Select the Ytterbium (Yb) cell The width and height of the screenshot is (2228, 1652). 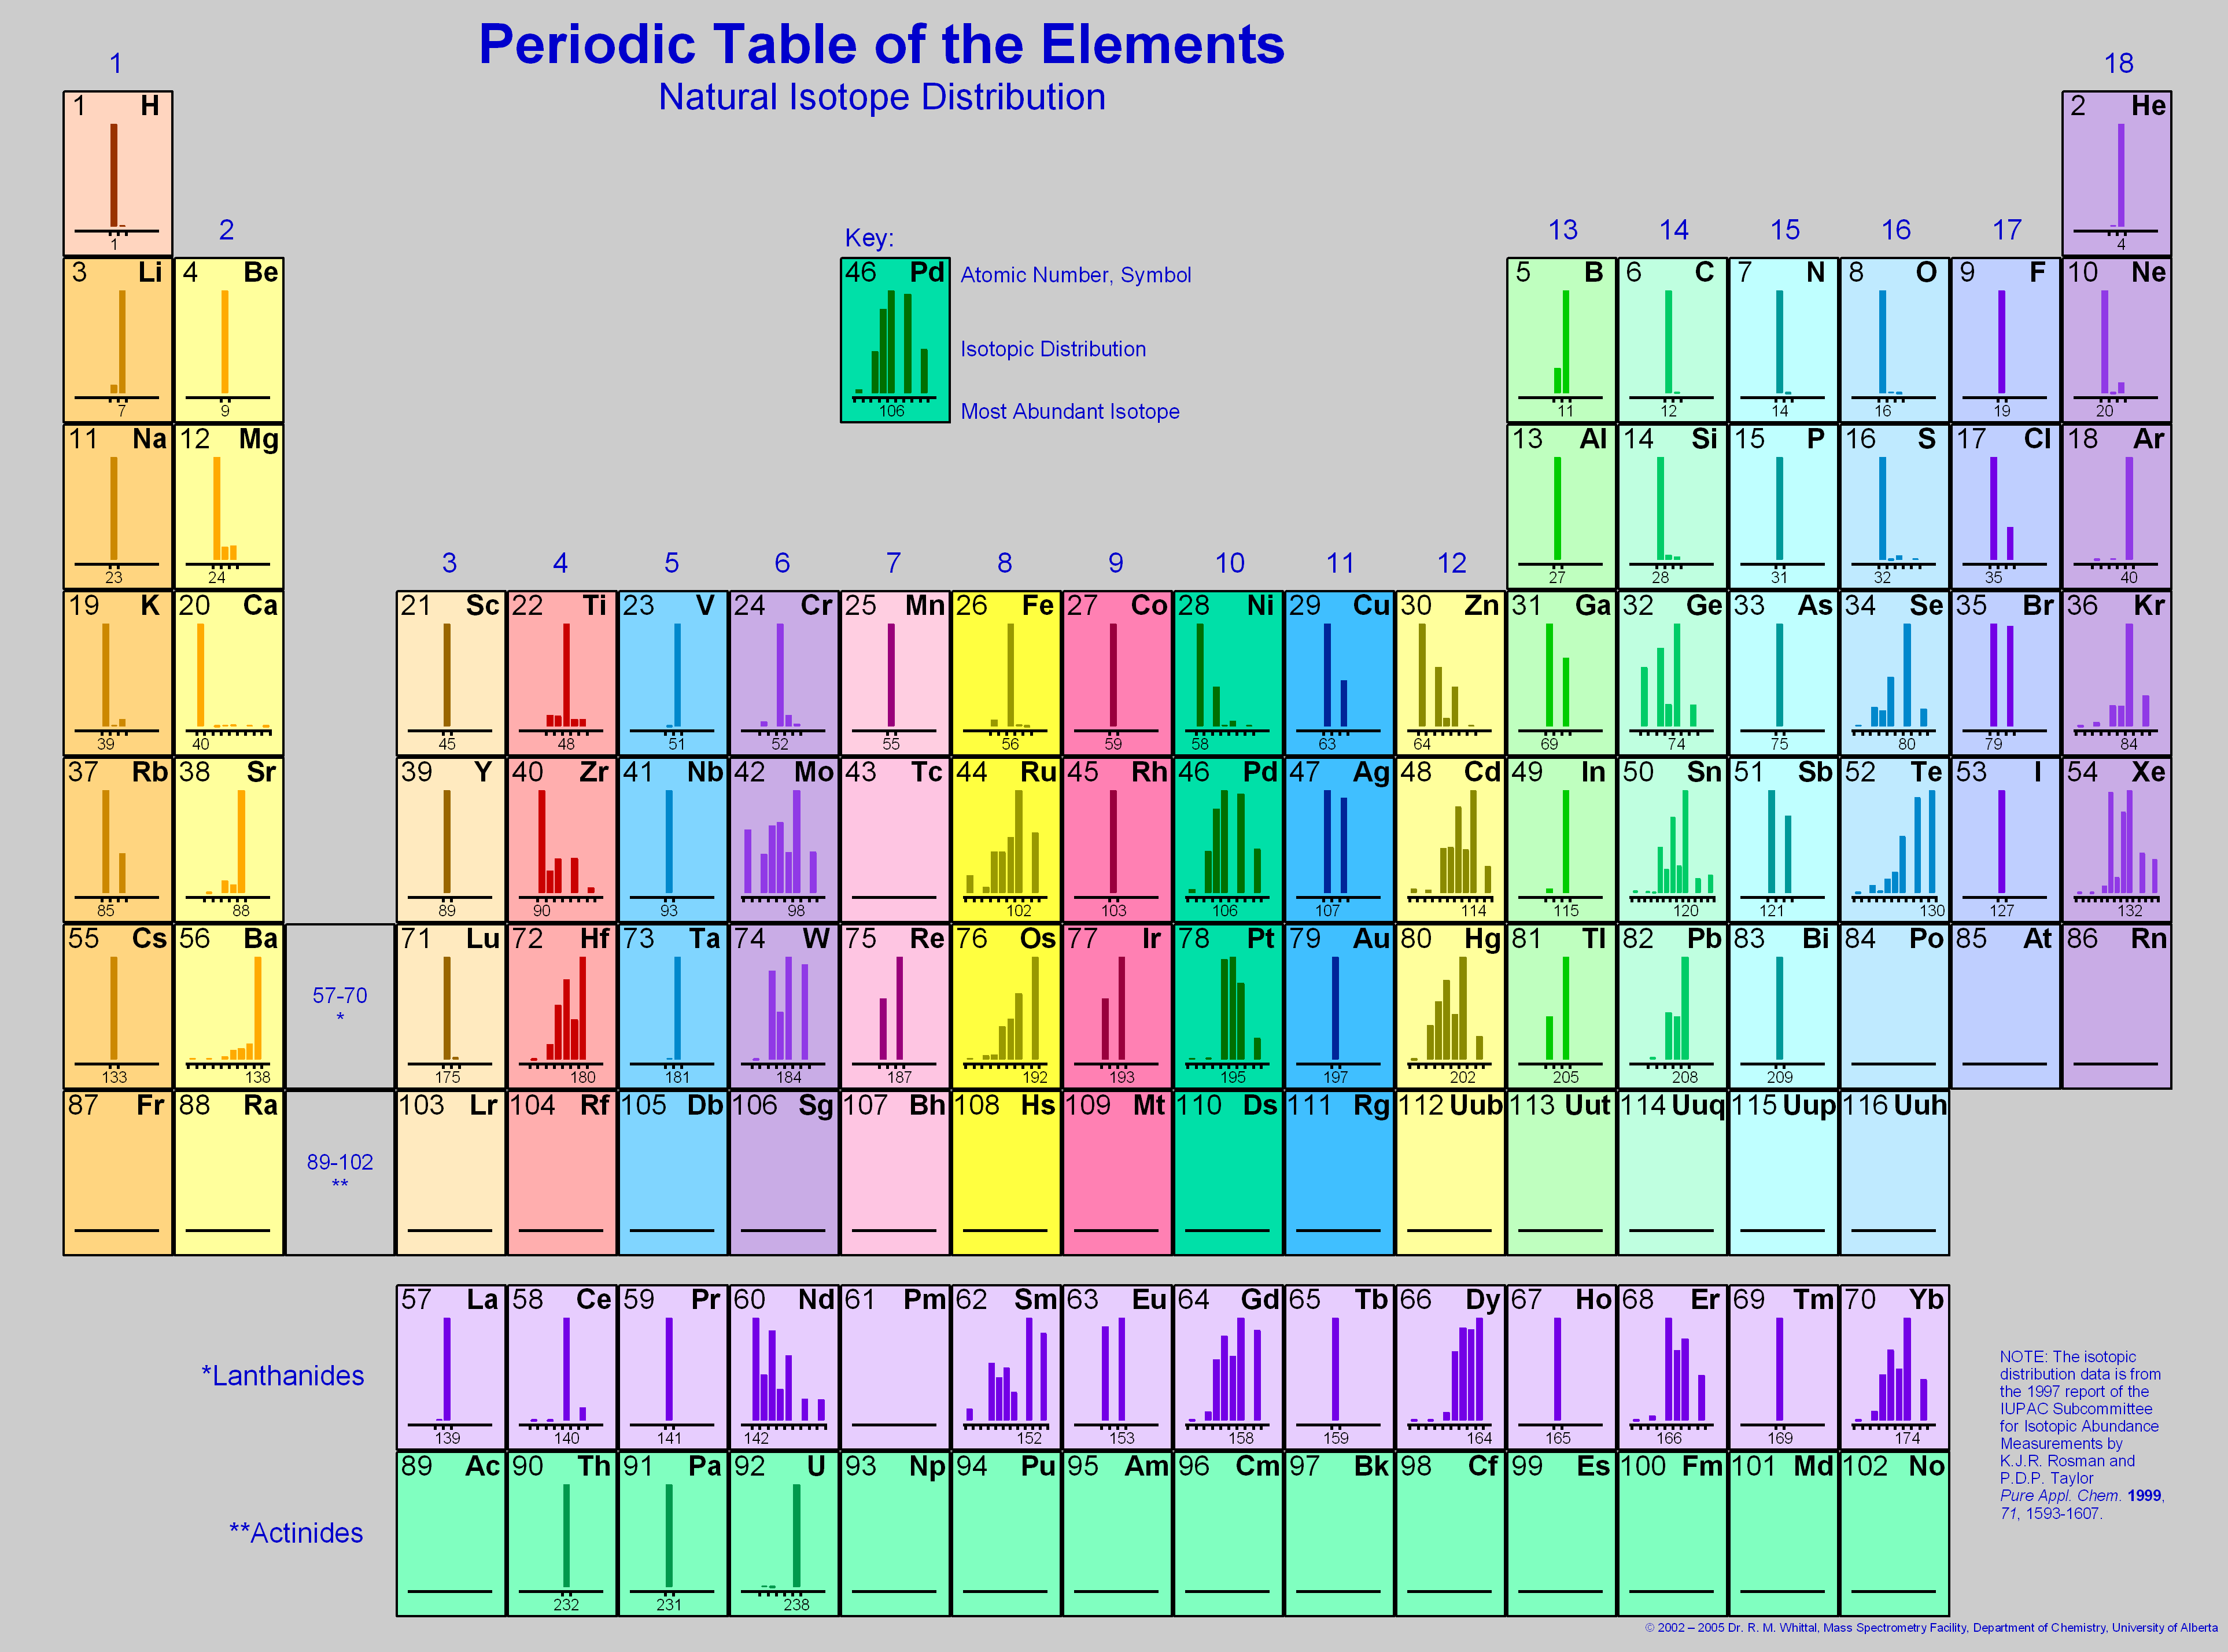tap(1895, 1367)
